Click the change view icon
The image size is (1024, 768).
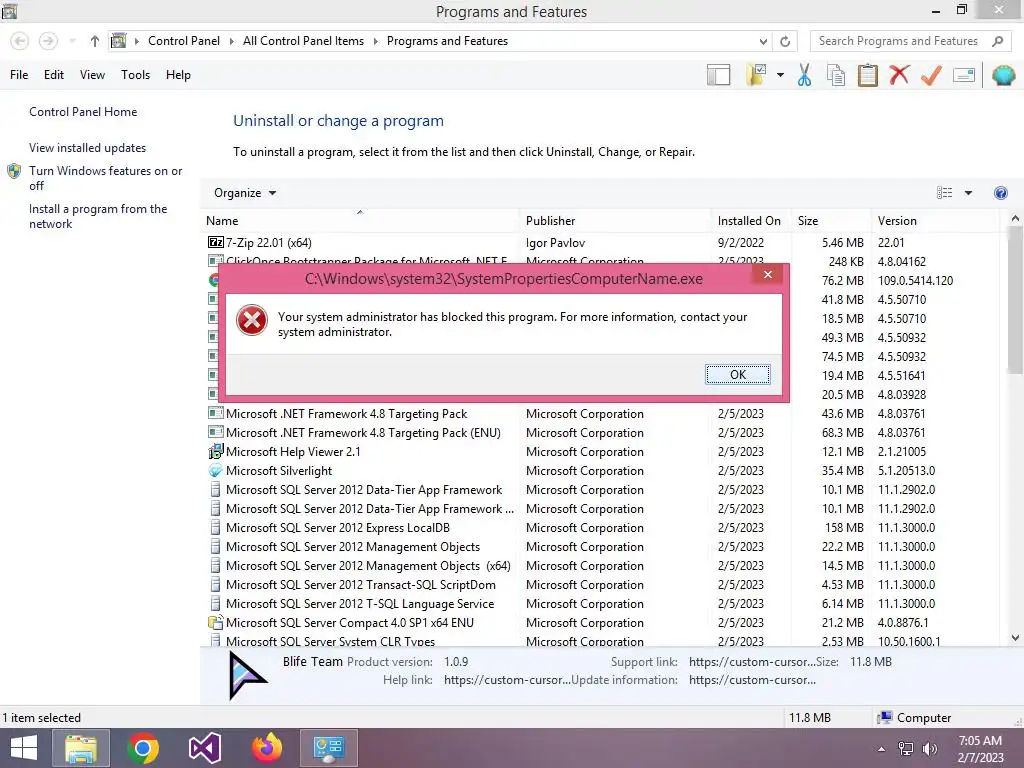point(944,193)
